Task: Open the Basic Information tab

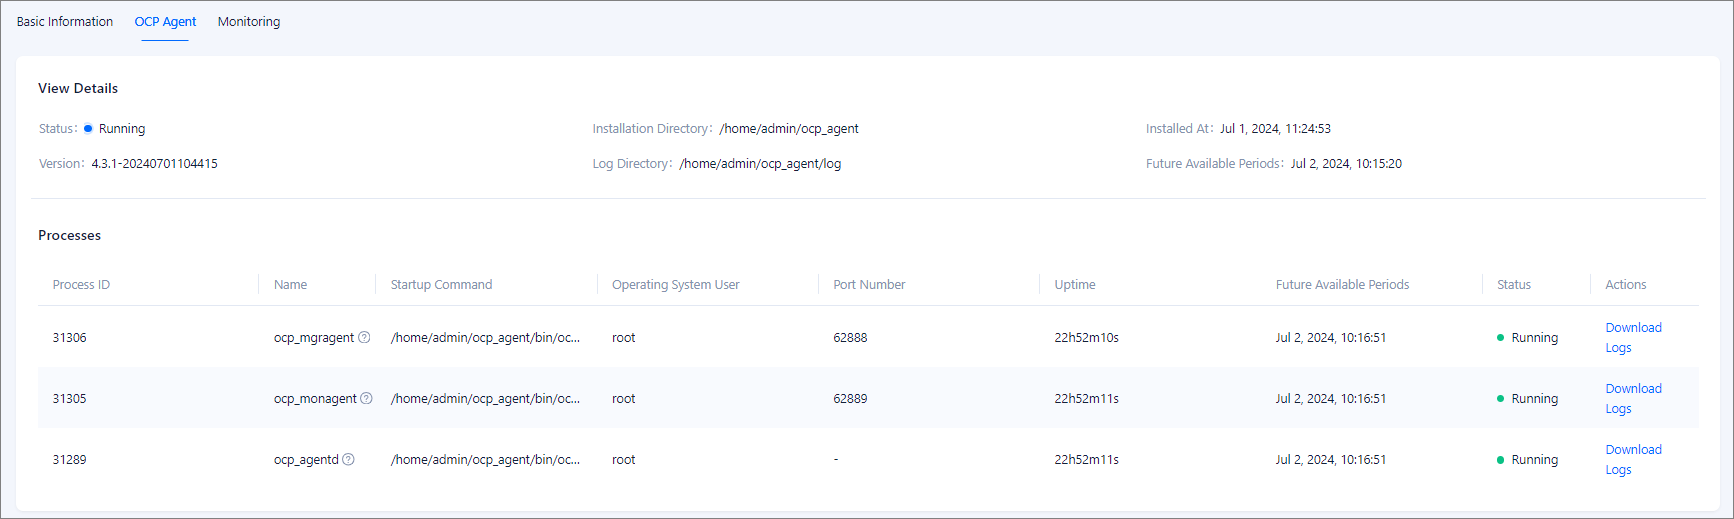Action: [65, 22]
